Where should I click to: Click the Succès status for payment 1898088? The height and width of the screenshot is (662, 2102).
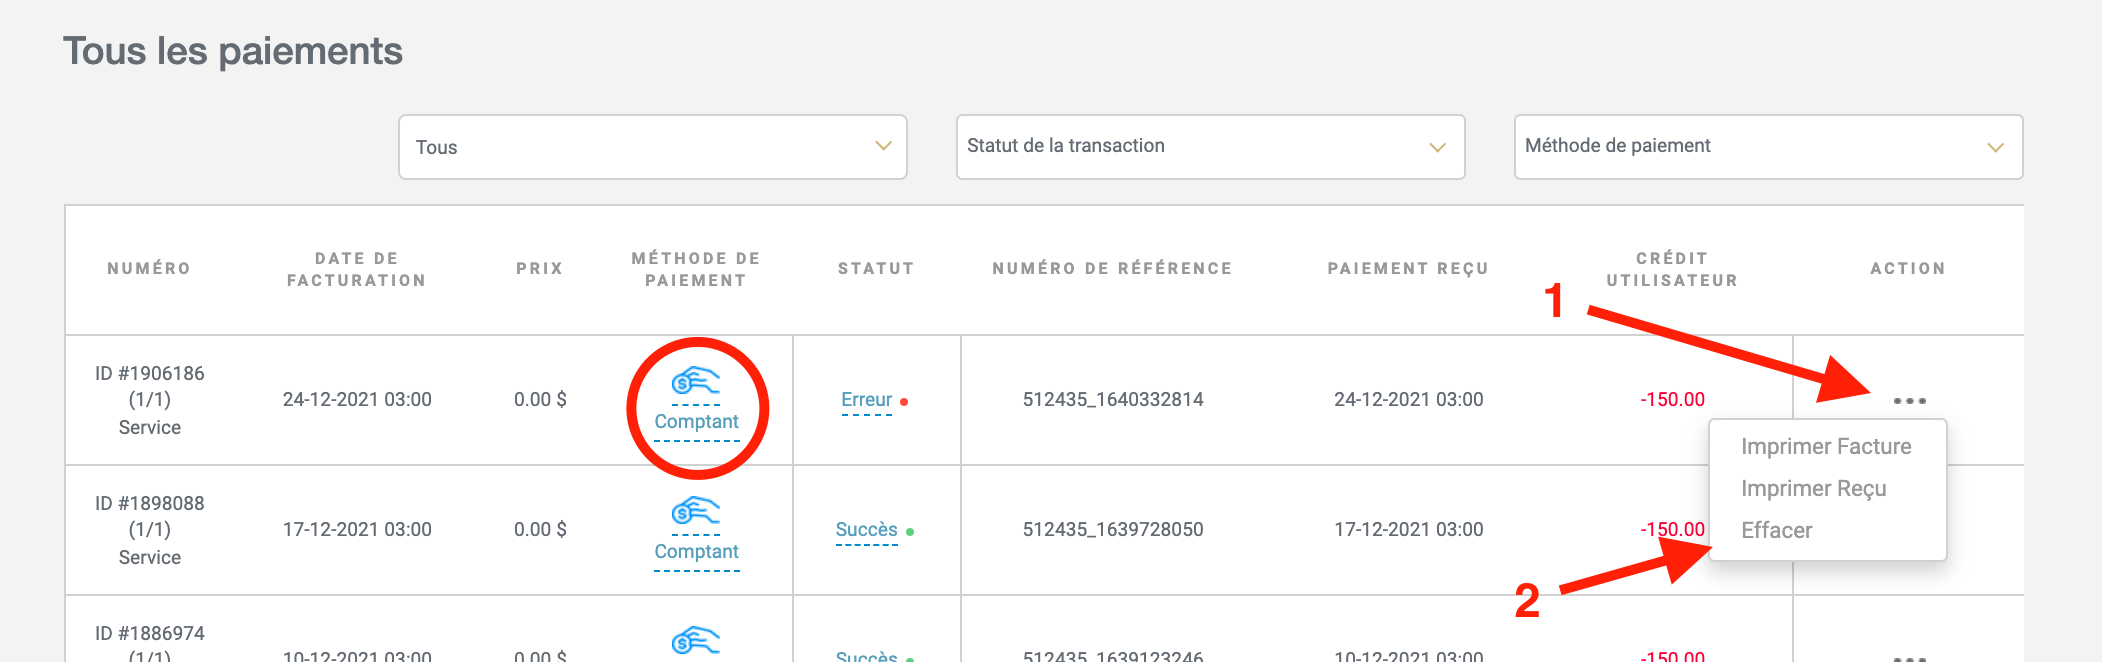click(x=866, y=530)
